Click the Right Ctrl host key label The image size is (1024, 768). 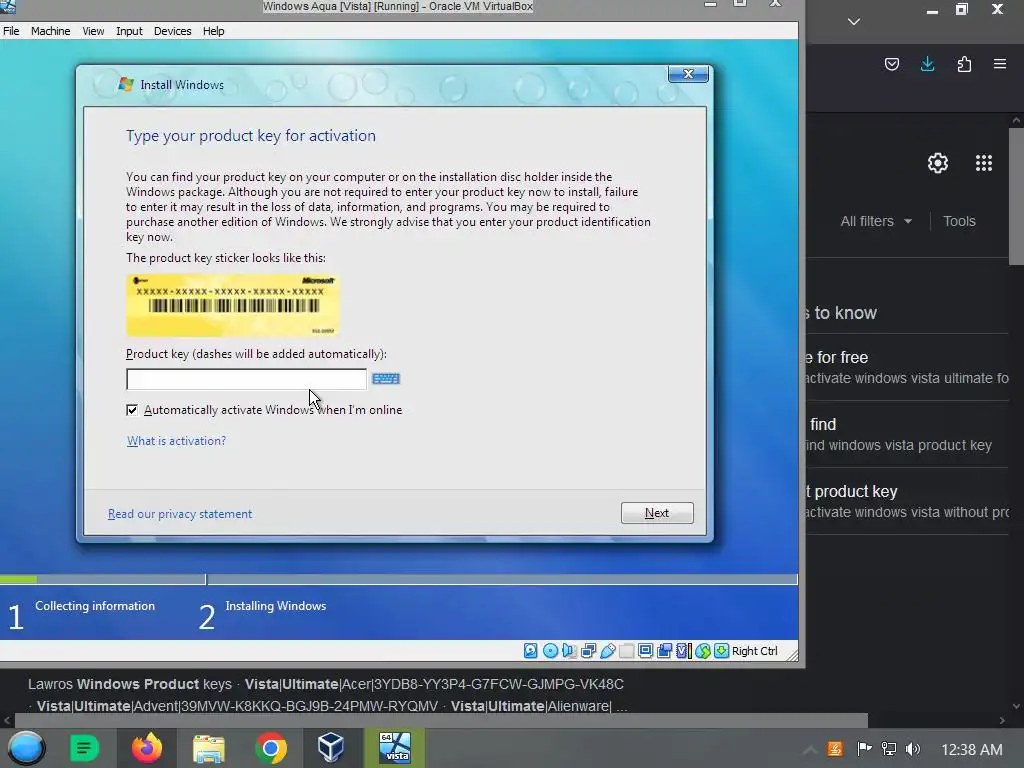click(754, 651)
